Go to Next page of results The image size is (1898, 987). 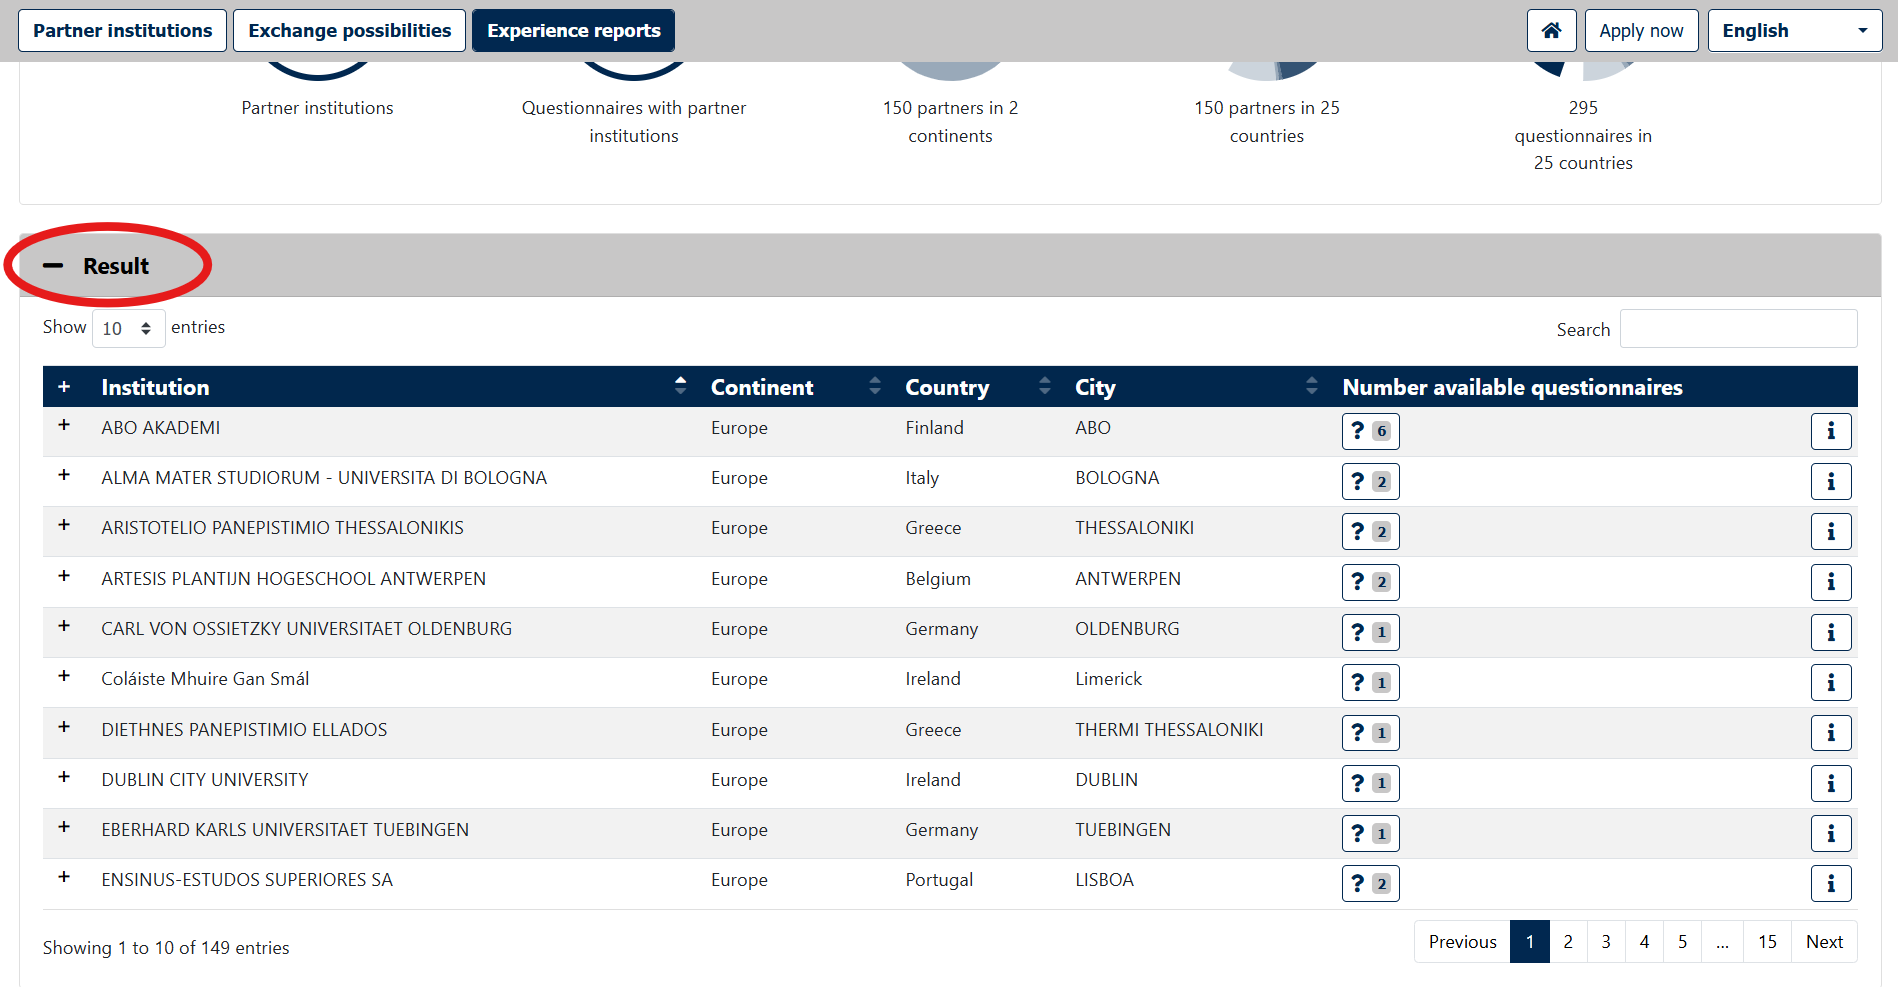(1824, 942)
